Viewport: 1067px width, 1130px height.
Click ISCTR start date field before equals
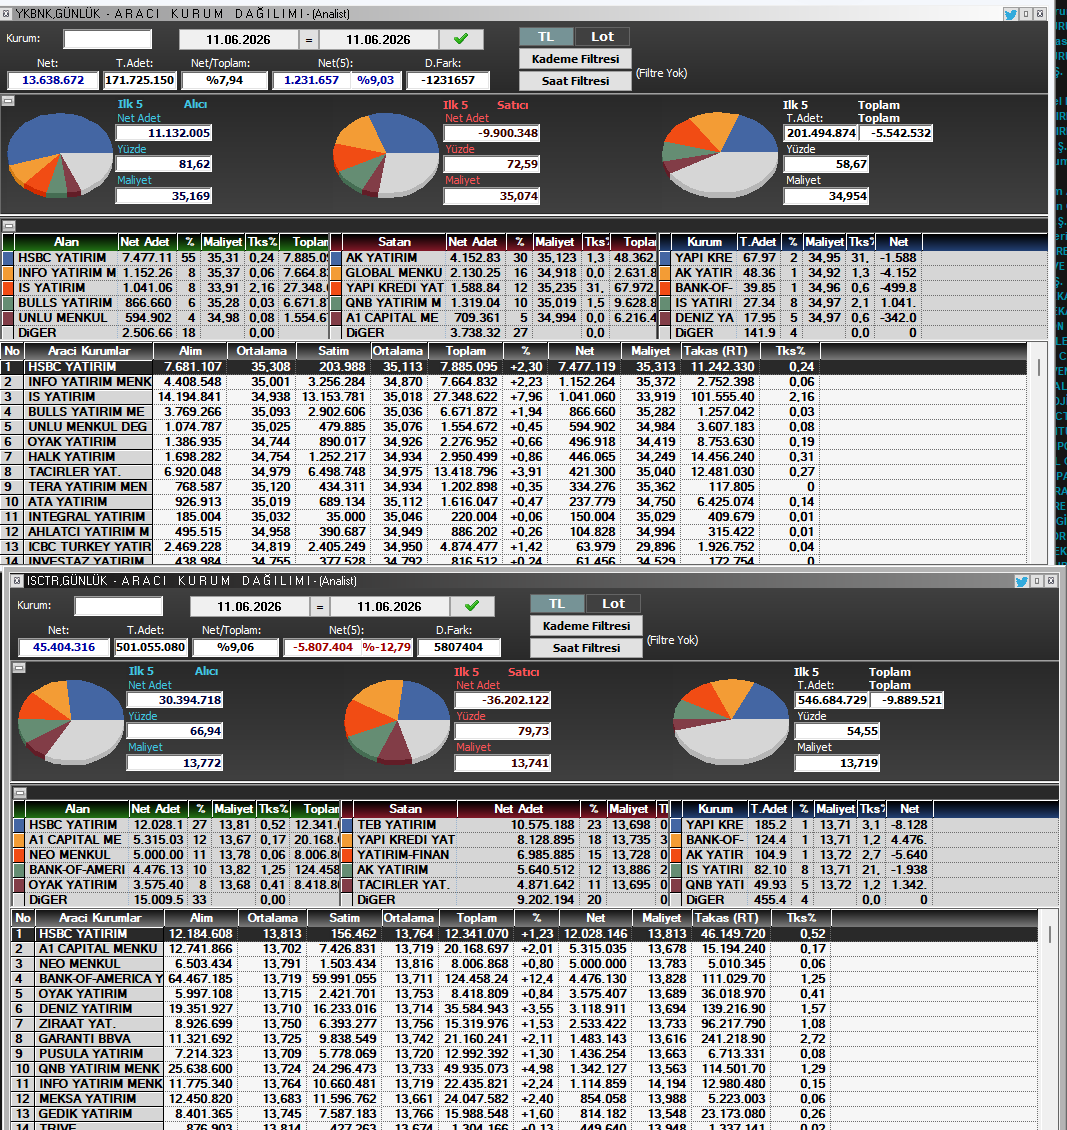(x=249, y=607)
